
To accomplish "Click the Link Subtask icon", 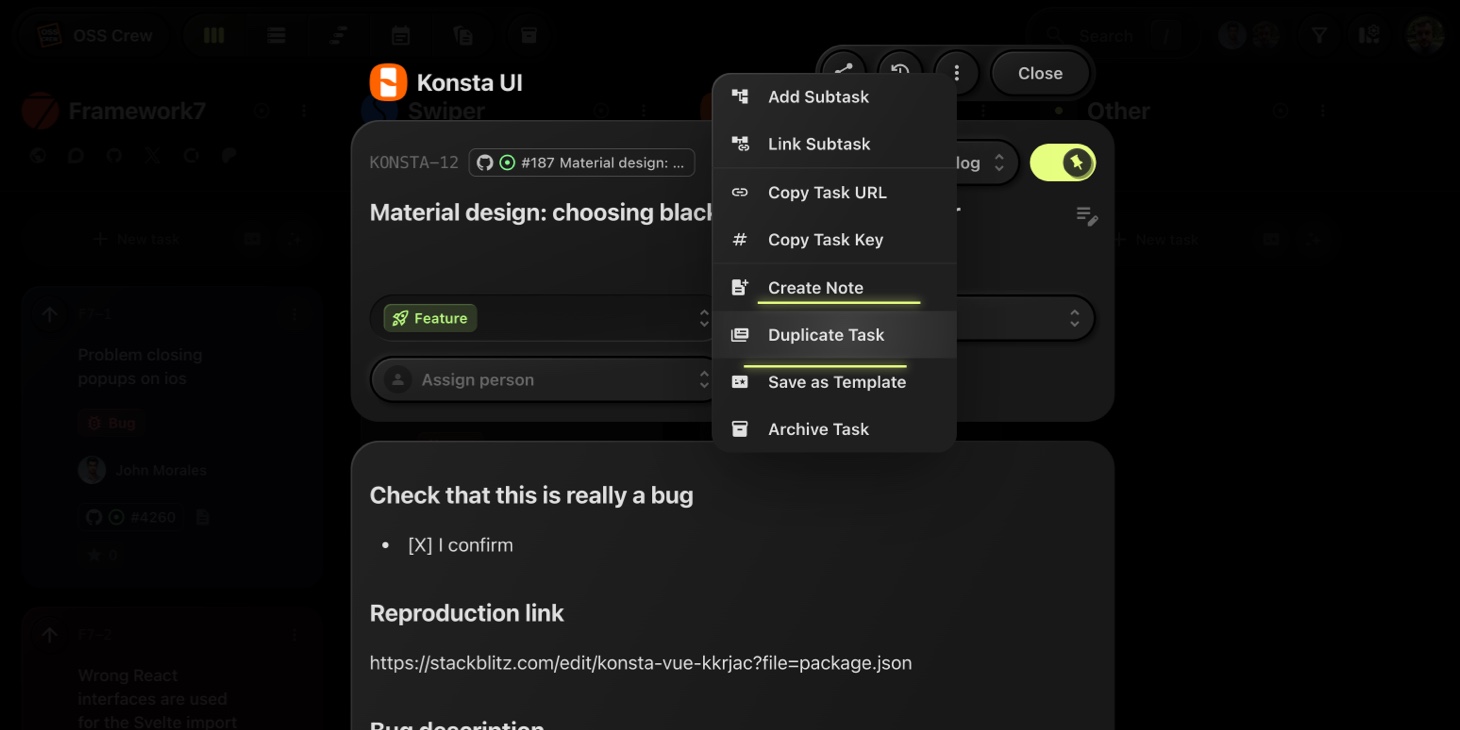I will pos(740,144).
